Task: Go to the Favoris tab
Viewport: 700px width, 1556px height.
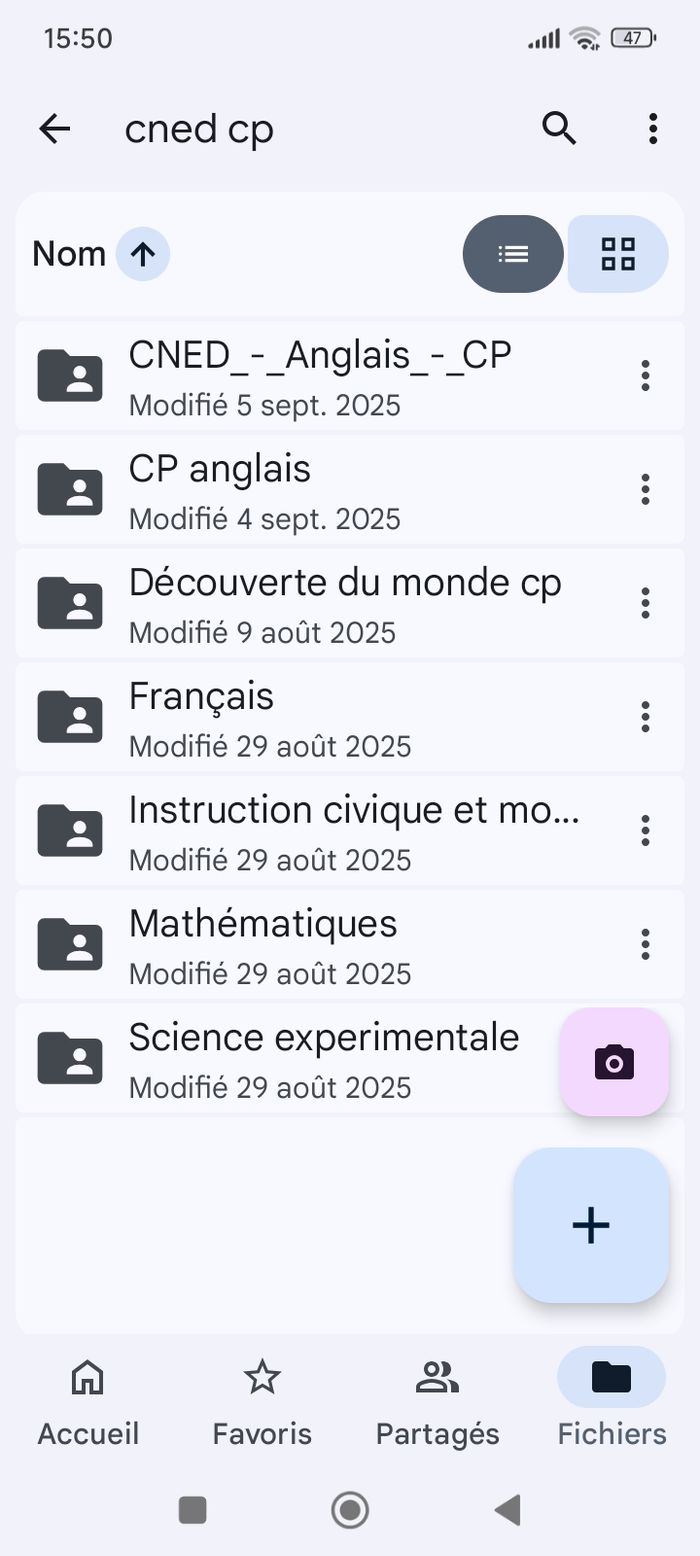Action: pyautogui.click(x=262, y=1400)
